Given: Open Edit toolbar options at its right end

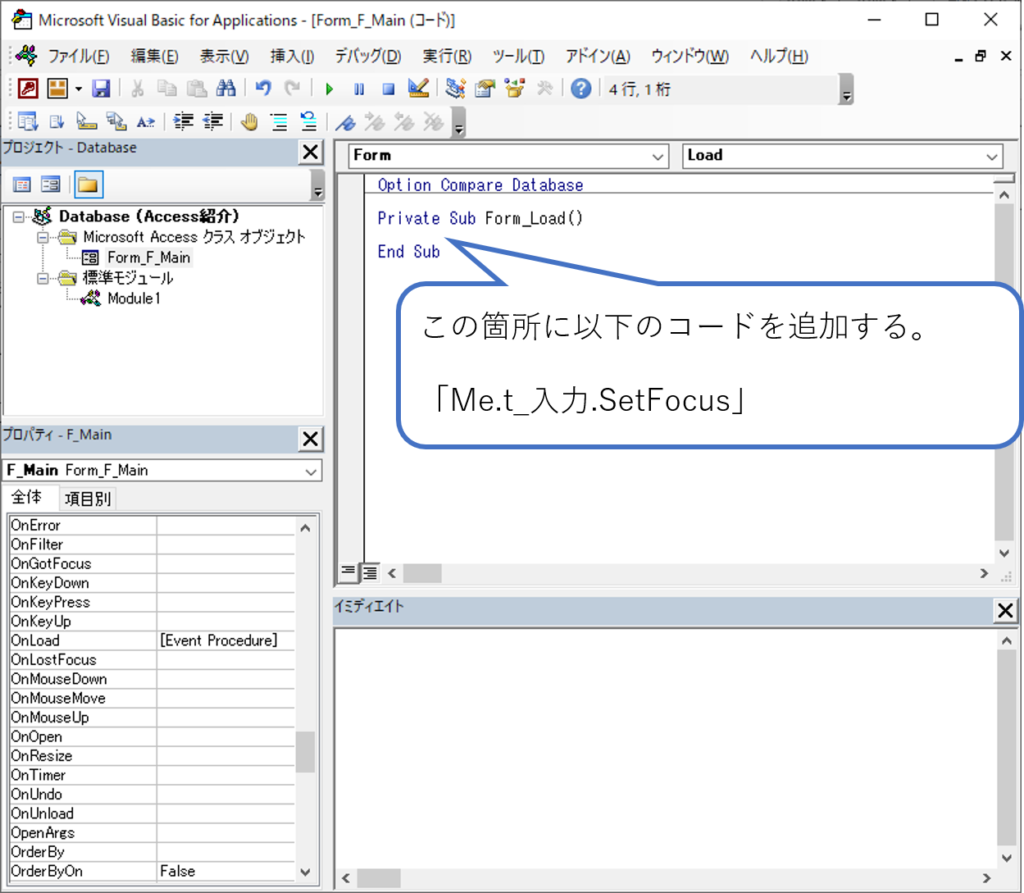Looking at the screenshot, I should click(x=459, y=123).
